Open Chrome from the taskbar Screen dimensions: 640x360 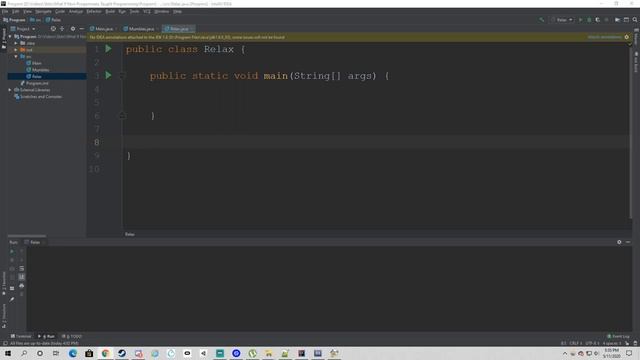coord(105,353)
